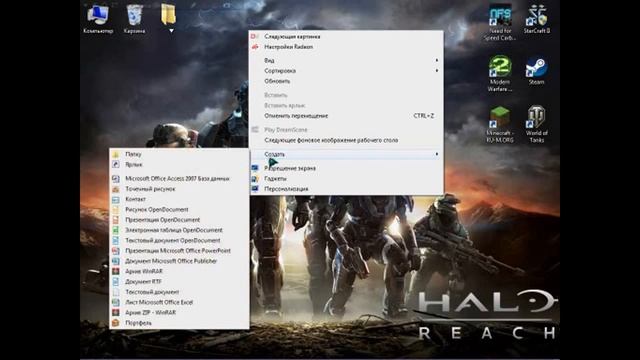Create a Документ RTF
The height and width of the screenshot is (360, 640).
(x=179, y=282)
